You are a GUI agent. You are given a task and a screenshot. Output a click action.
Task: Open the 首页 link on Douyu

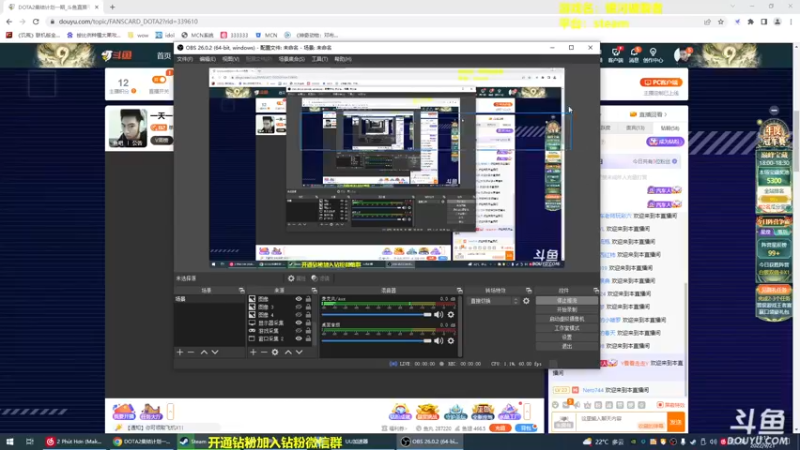[x=163, y=56]
